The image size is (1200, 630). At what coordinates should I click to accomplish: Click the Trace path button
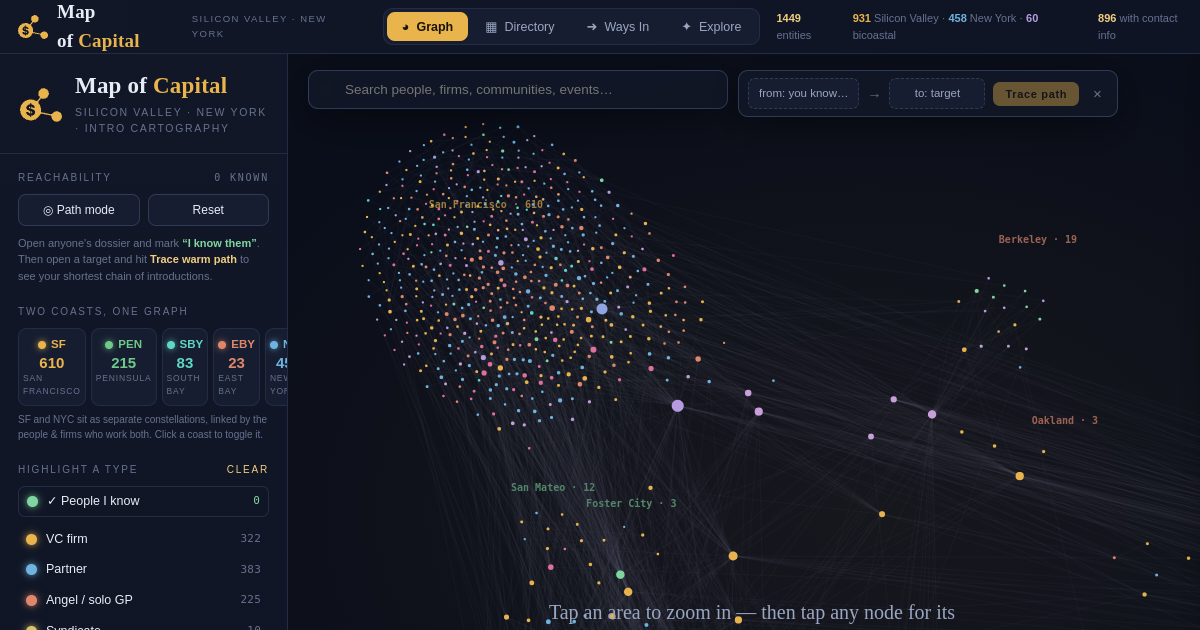[x=1036, y=94]
